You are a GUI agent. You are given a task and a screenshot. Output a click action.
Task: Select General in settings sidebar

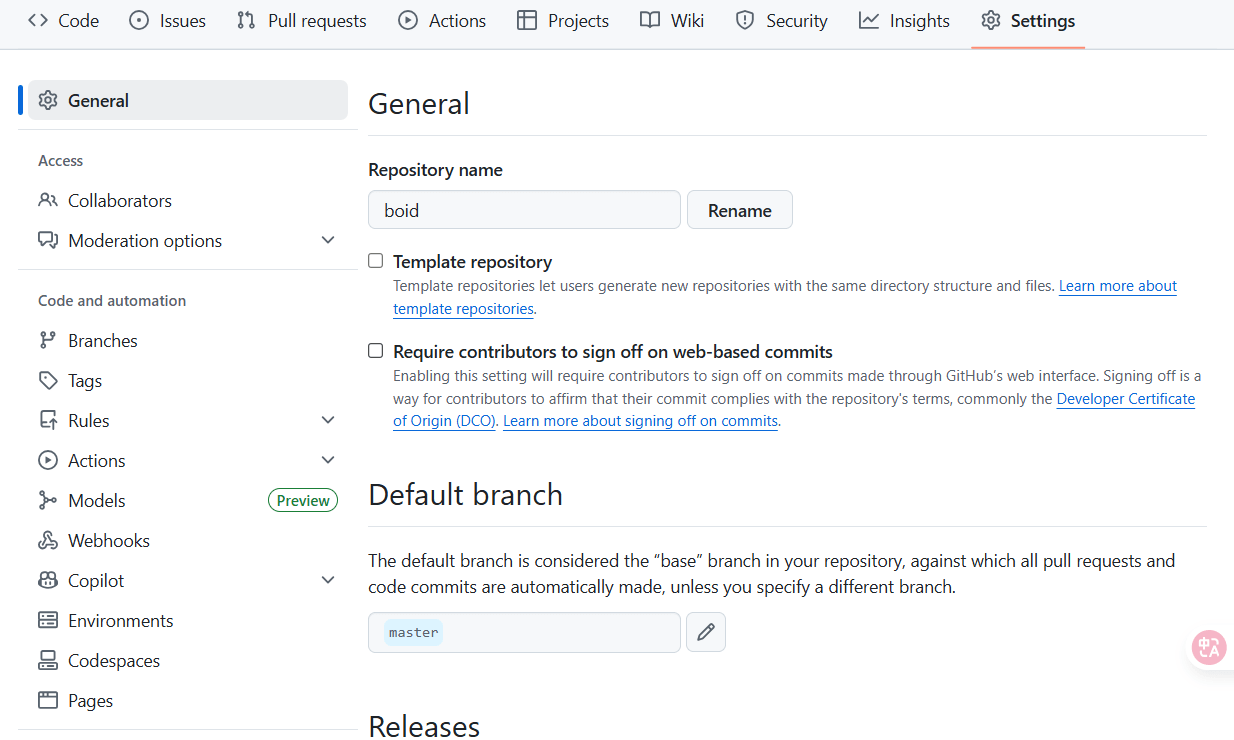click(x=188, y=100)
